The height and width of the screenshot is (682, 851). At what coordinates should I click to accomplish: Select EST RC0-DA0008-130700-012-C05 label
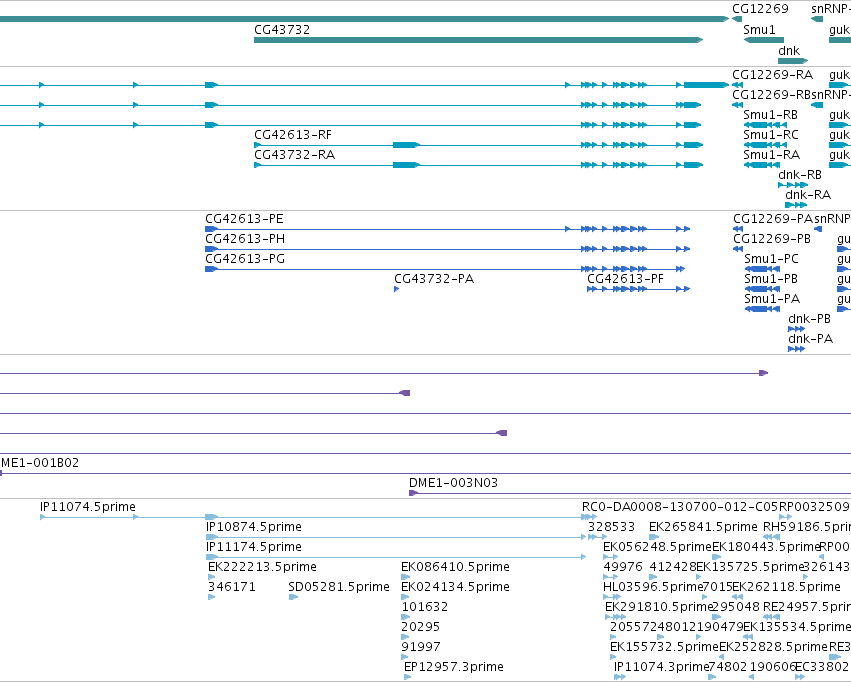pyautogui.click(x=679, y=507)
